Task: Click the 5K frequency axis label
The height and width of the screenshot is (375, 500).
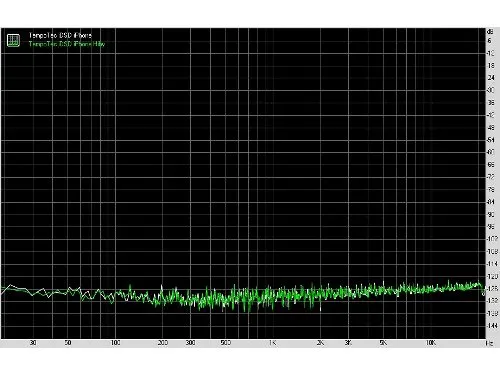Action: tap(383, 343)
